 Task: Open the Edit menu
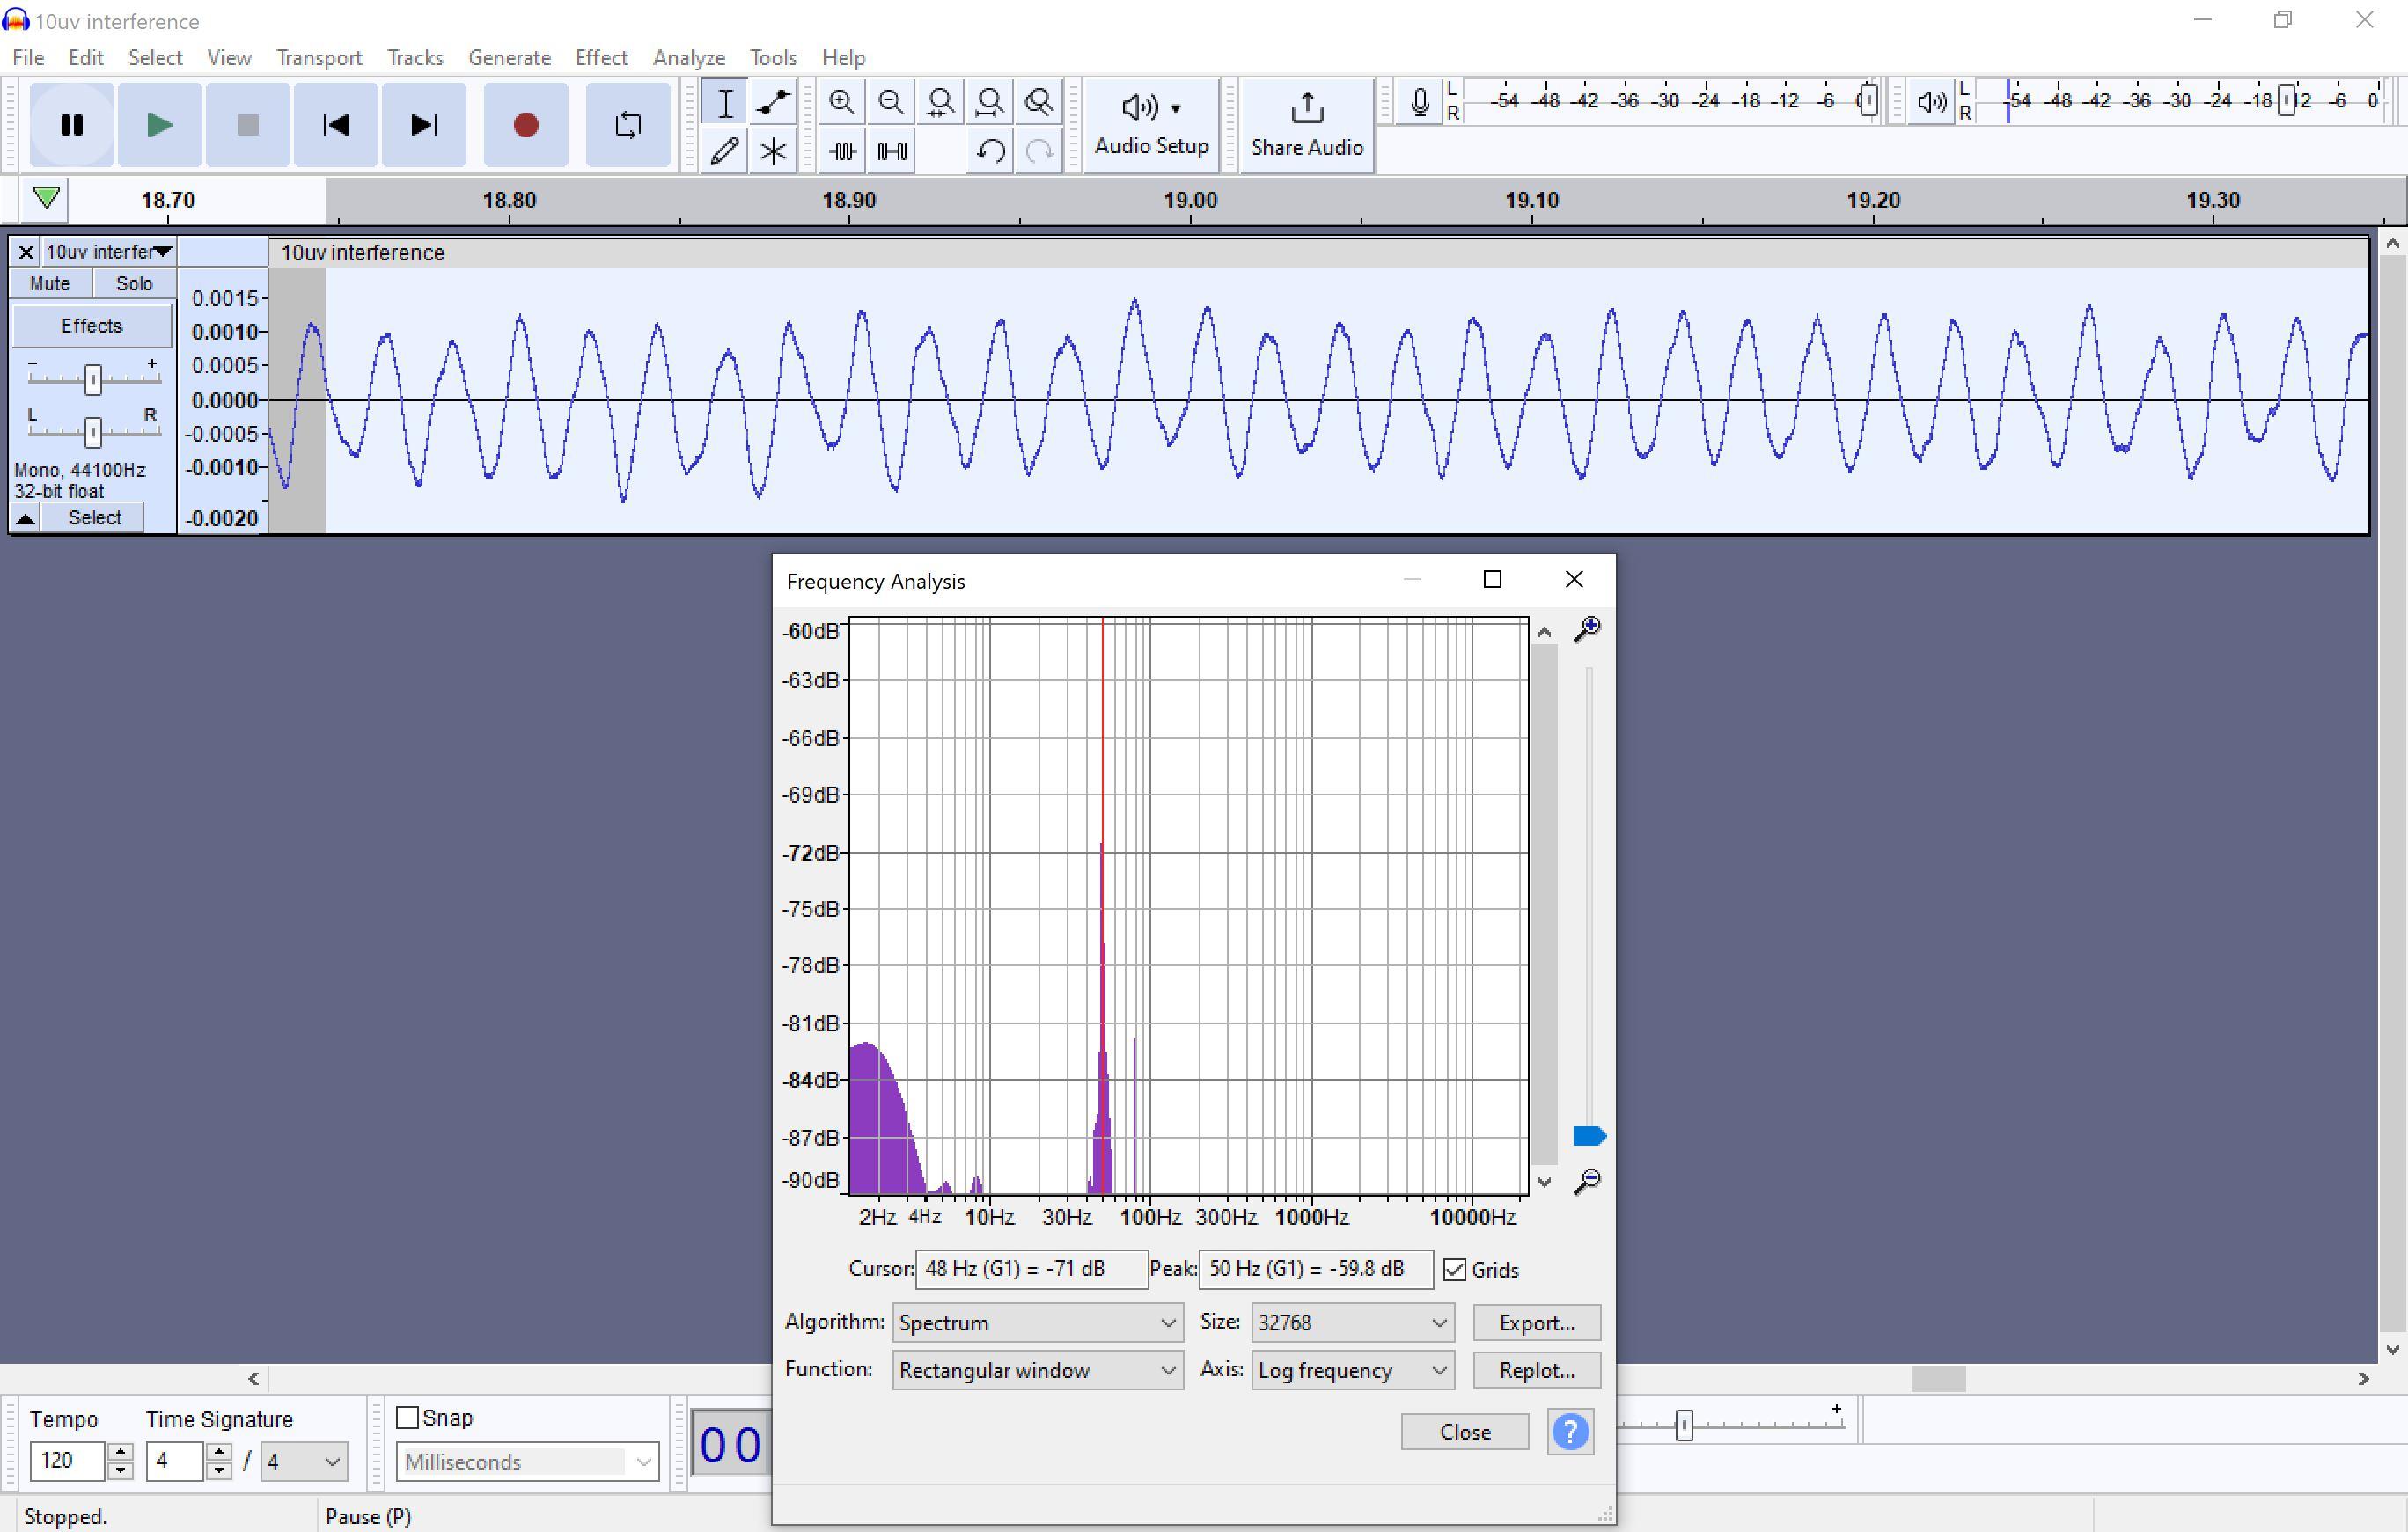click(86, 58)
